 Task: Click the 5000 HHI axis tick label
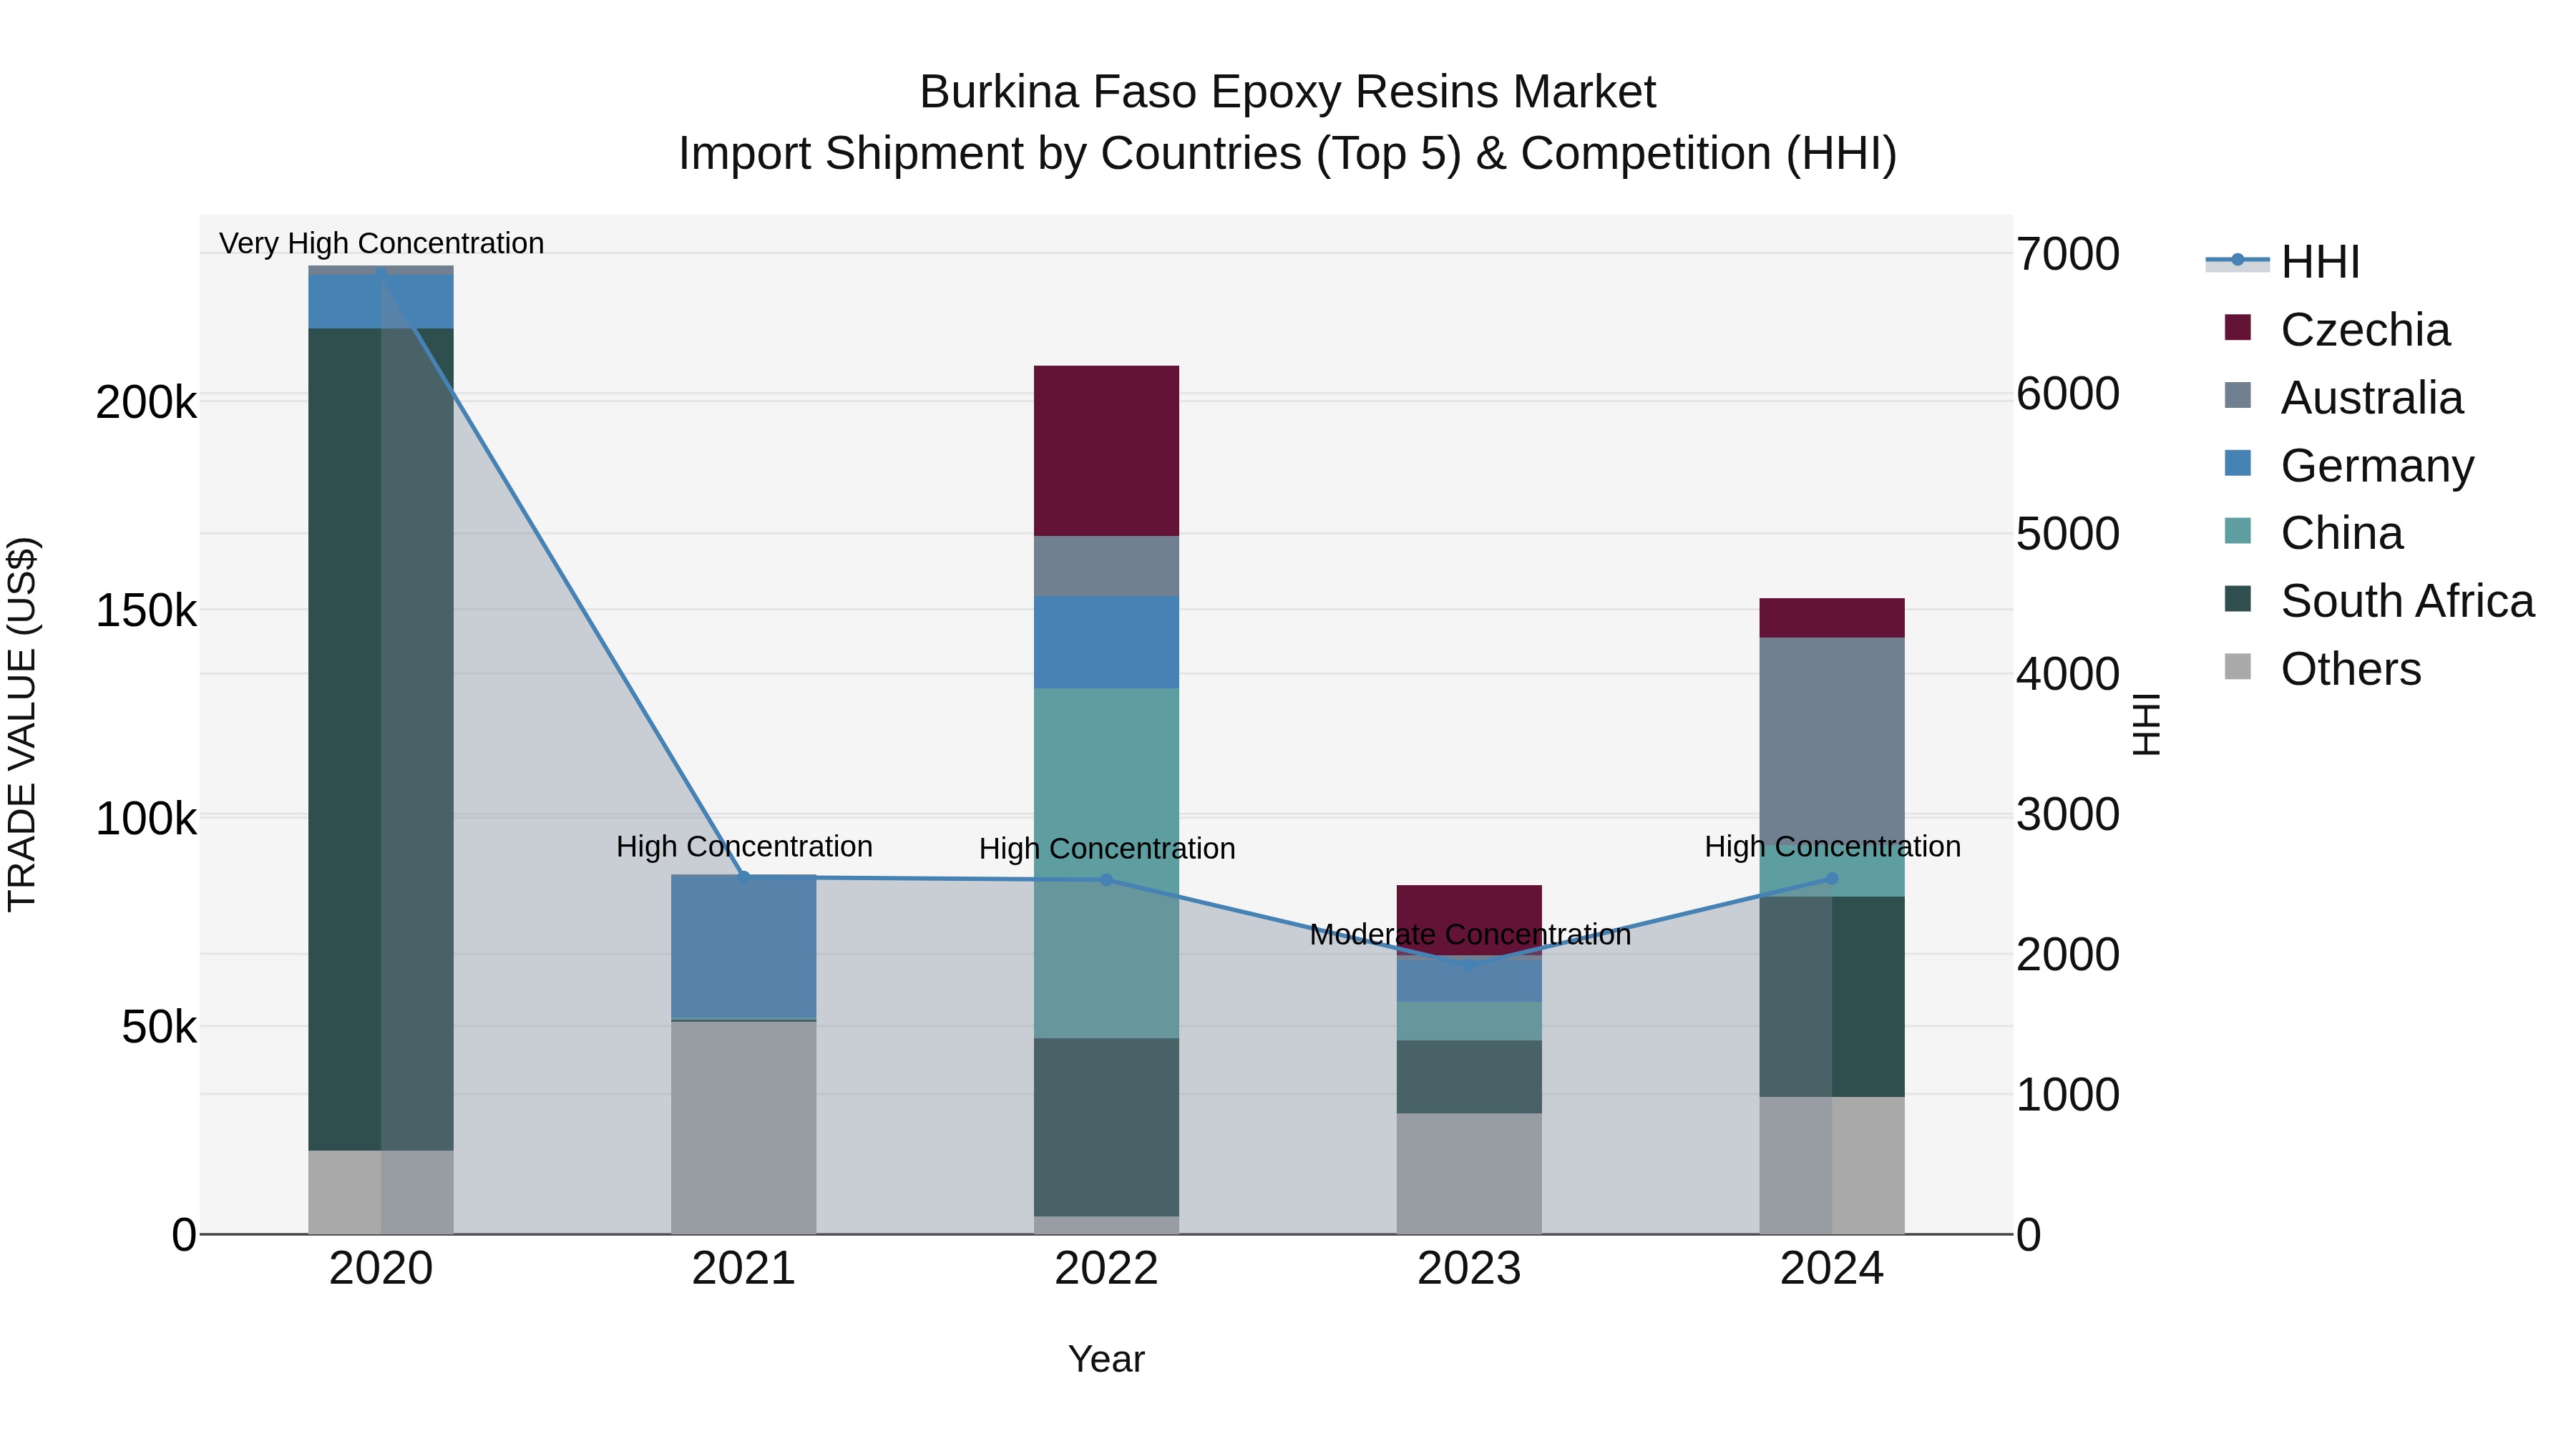point(2068,534)
